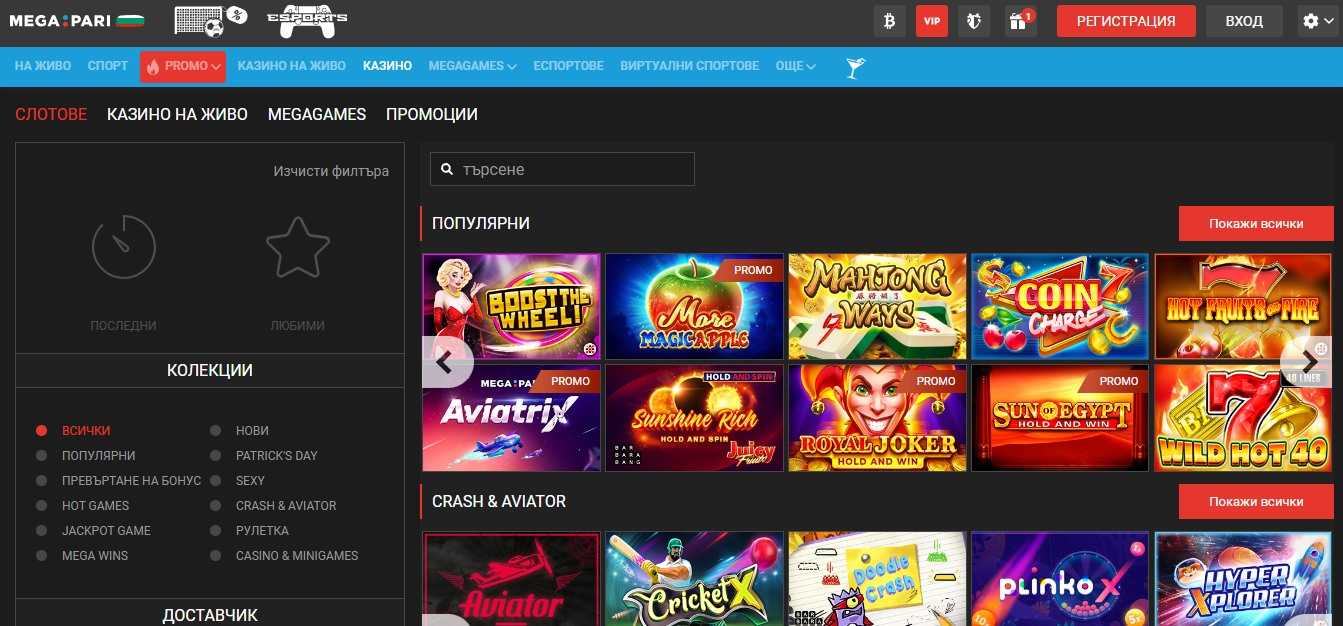The height and width of the screenshot is (626, 1343).
Task: Open the Royal Joker game
Action: tap(877, 418)
